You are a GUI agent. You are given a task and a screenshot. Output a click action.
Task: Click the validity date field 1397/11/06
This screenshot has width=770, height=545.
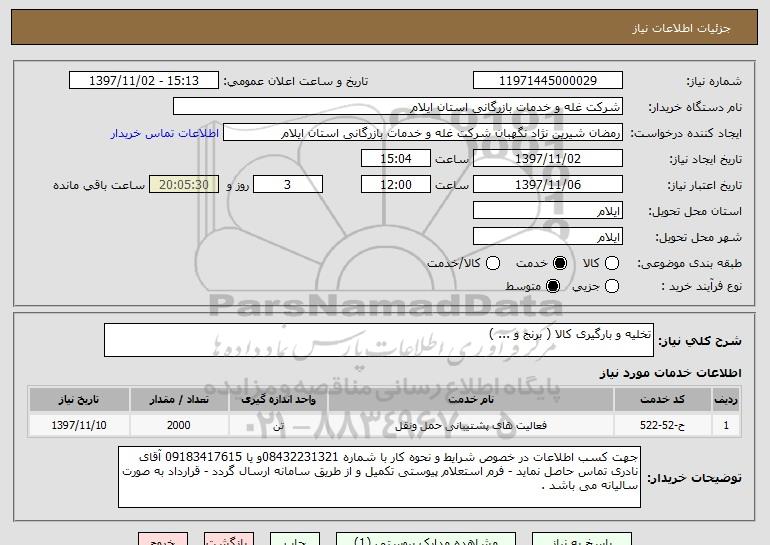click(548, 185)
